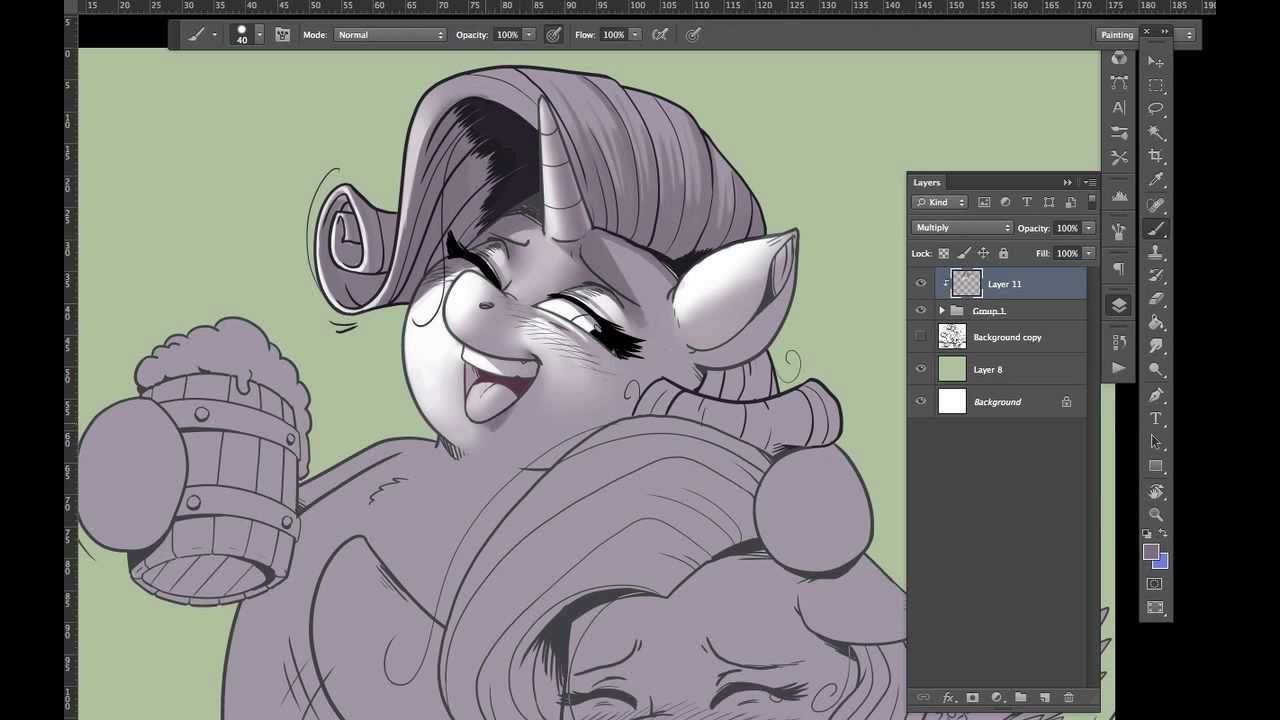Screen dimensions: 1280x720
Task: Create new adjustment layer icon
Action: 996,698
